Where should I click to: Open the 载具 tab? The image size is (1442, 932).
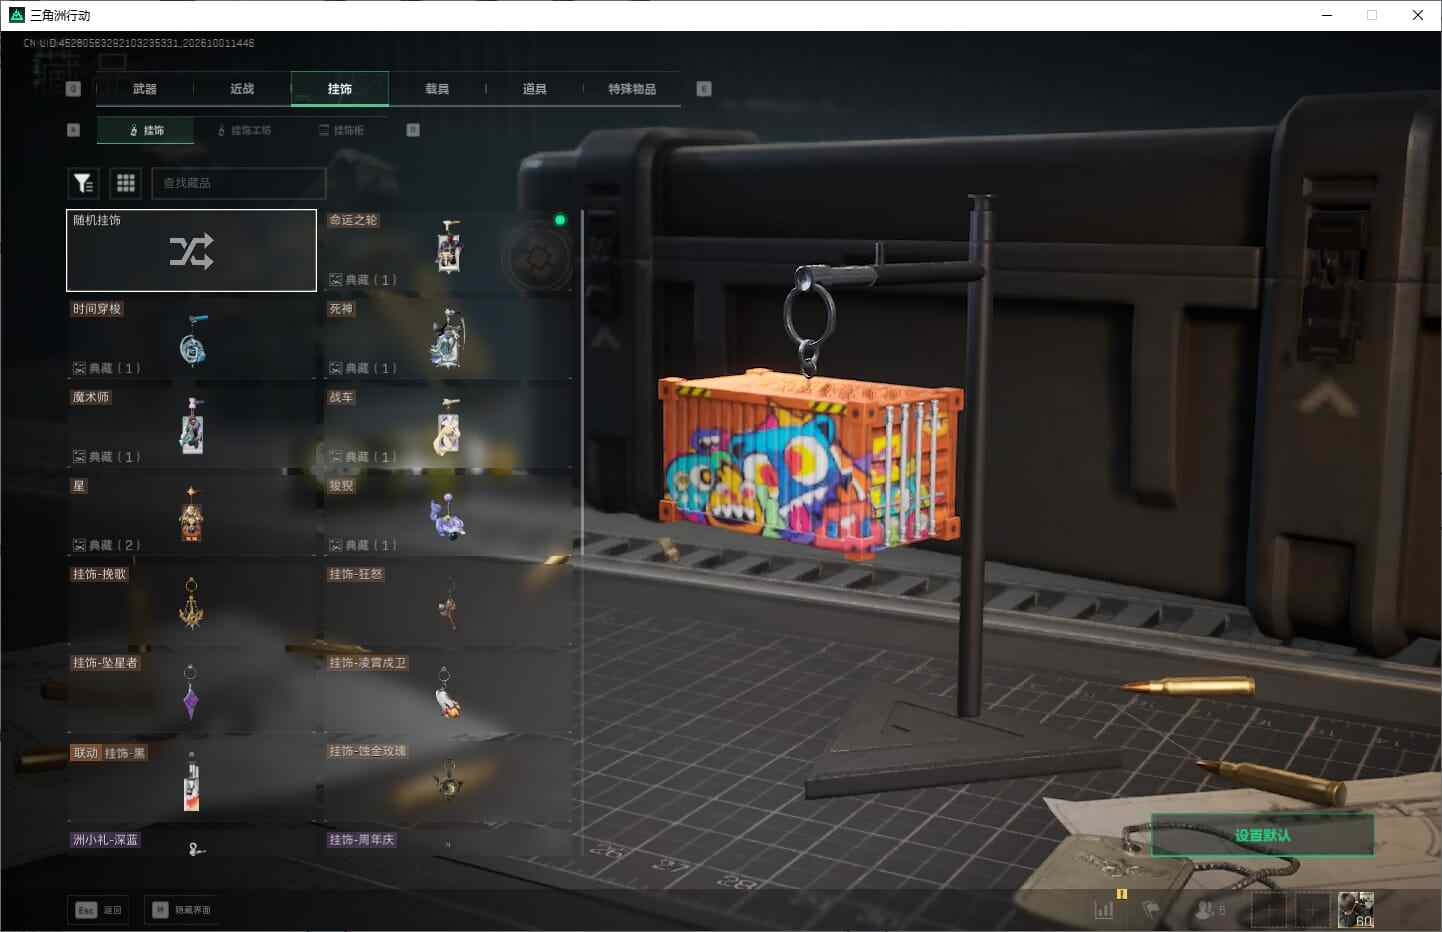[437, 89]
